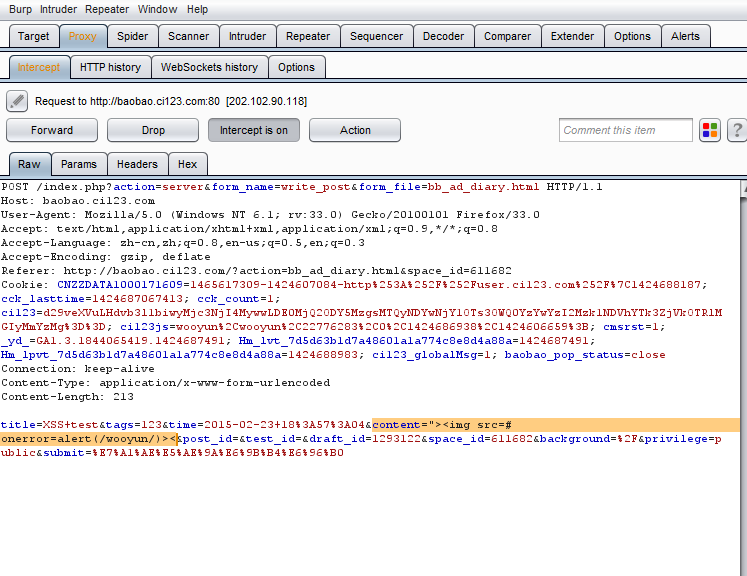Open the Sequencer tab

(x=376, y=36)
